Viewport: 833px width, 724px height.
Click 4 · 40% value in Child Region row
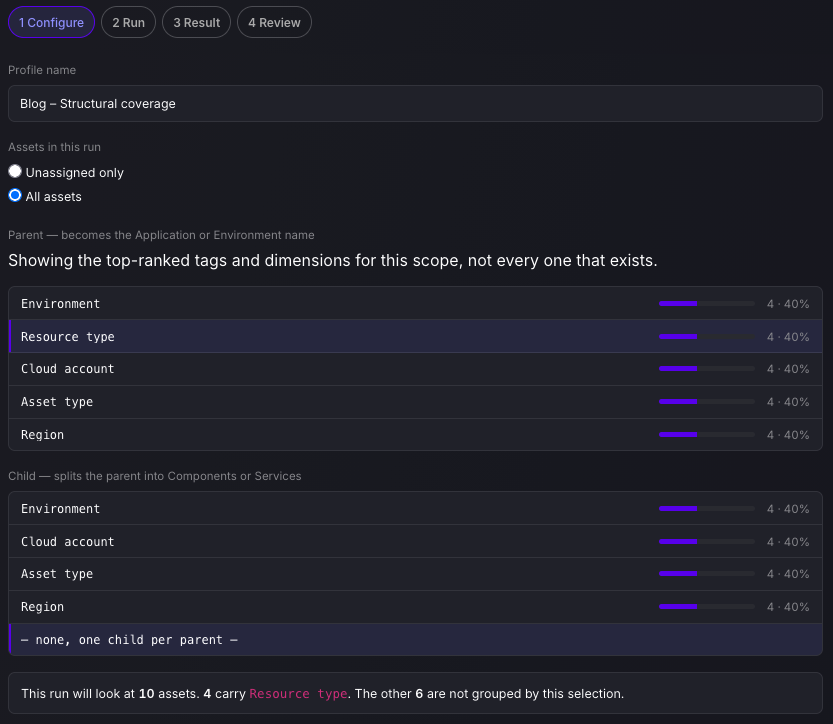(788, 607)
